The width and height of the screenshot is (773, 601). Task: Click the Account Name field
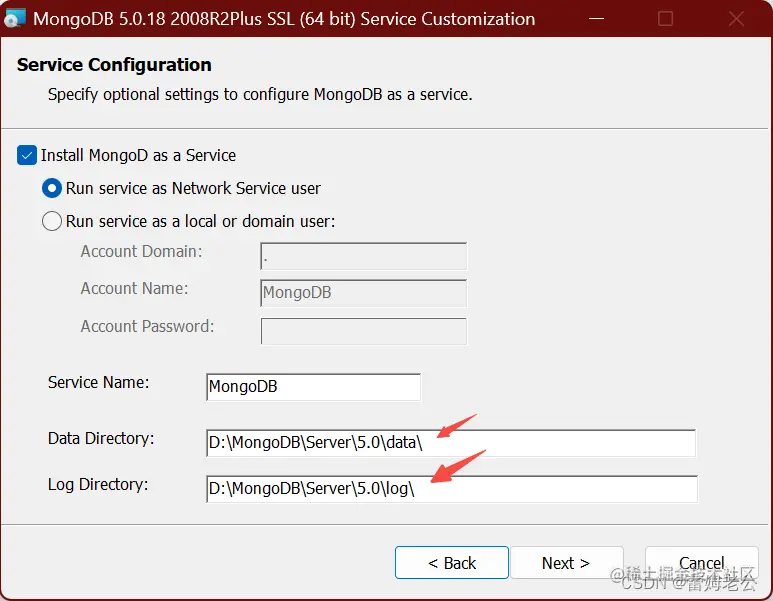[363, 293]
